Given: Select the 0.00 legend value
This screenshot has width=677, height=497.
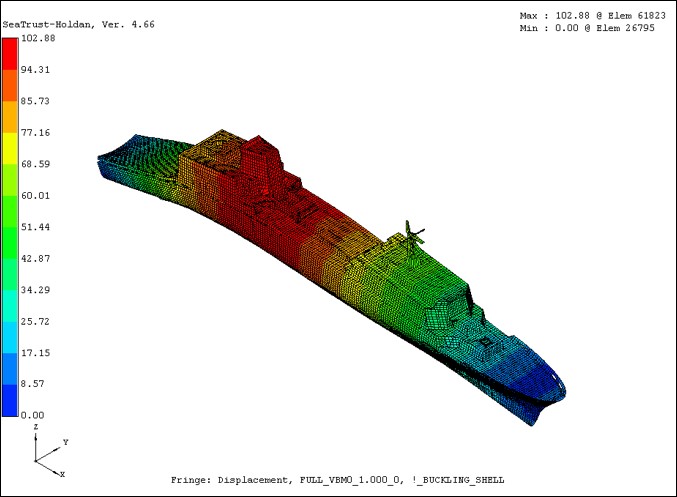Looking at the screenshot, I should pyautogui.click(x=33, y=415).
